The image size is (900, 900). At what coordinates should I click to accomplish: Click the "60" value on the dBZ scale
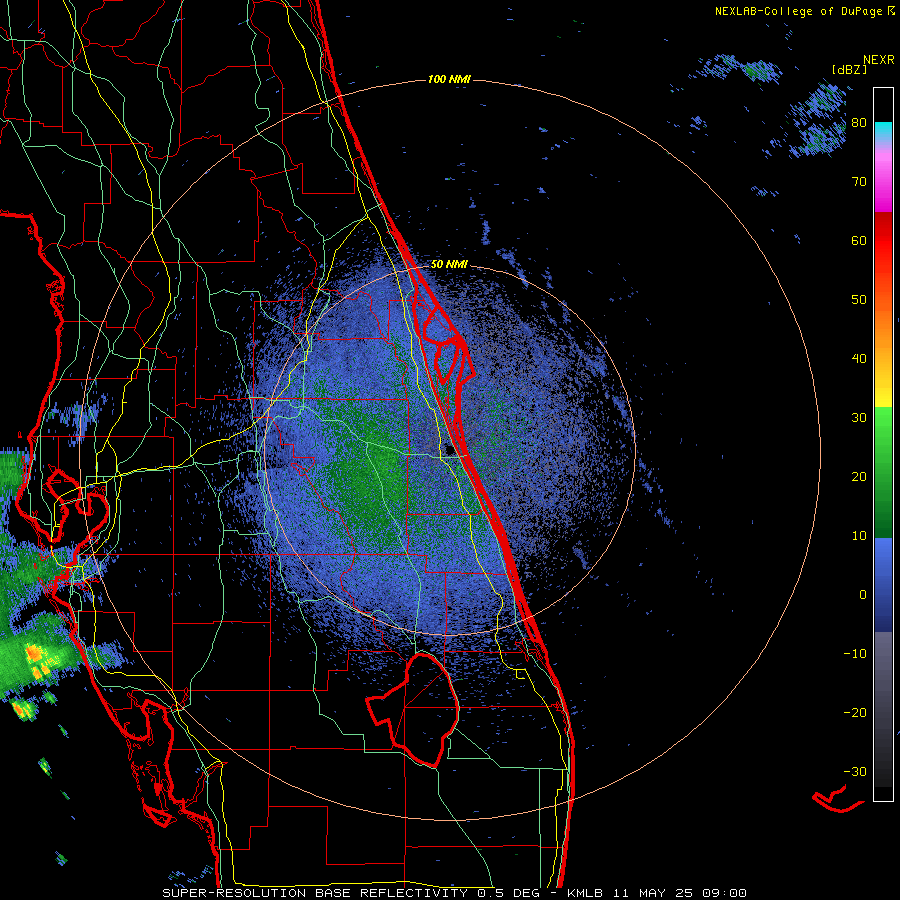pos(859,240)
